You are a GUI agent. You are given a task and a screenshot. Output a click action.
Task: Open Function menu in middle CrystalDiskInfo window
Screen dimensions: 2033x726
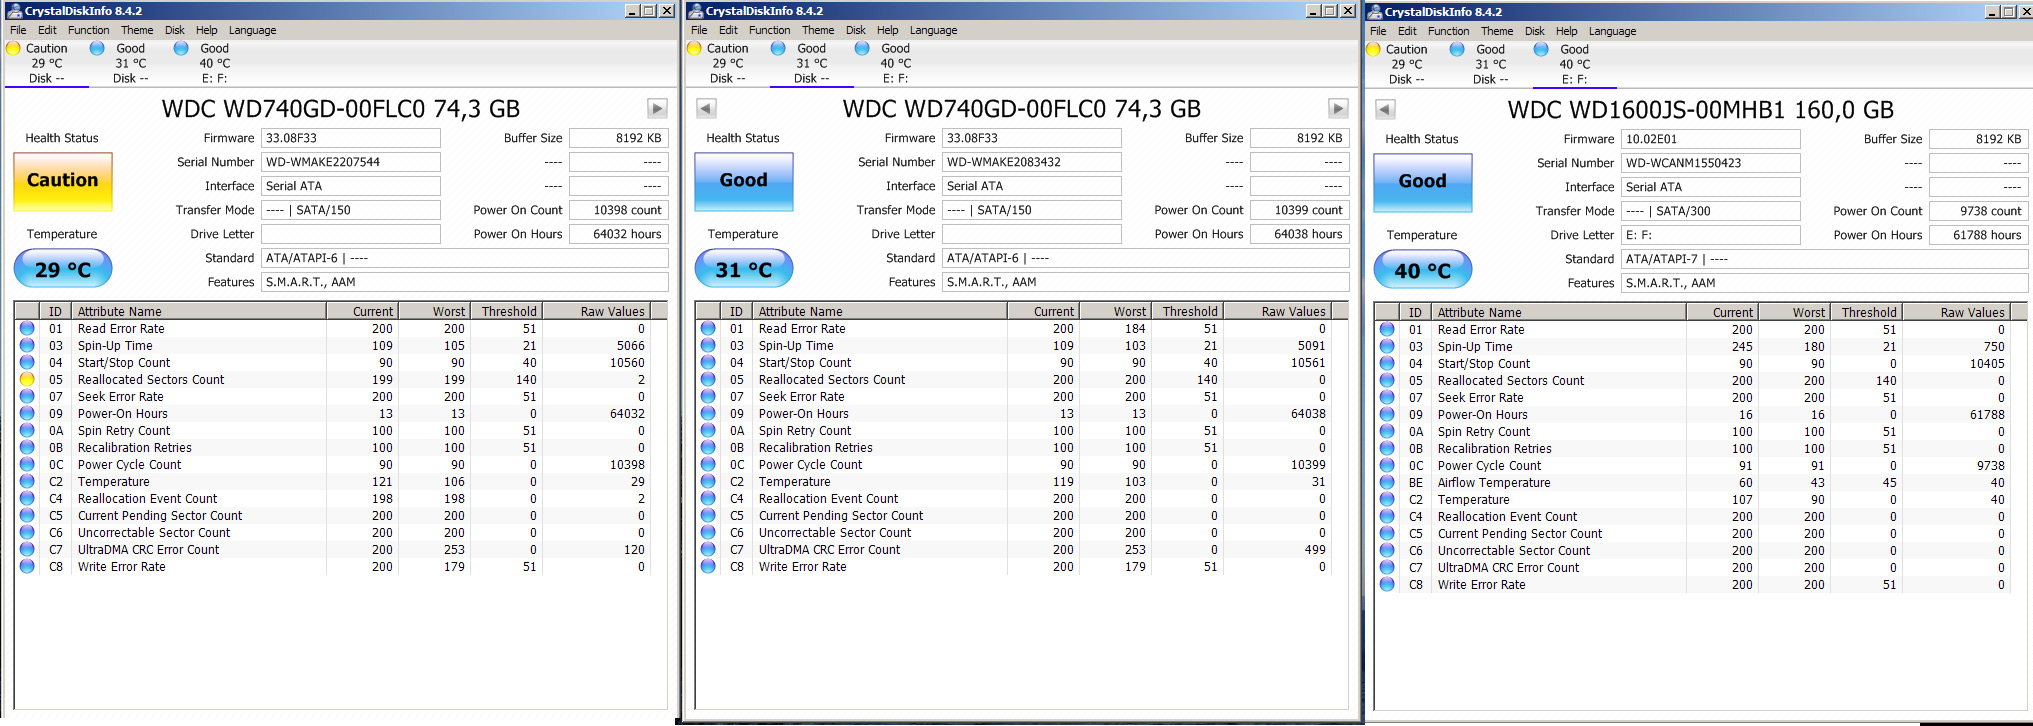(769, 30)
